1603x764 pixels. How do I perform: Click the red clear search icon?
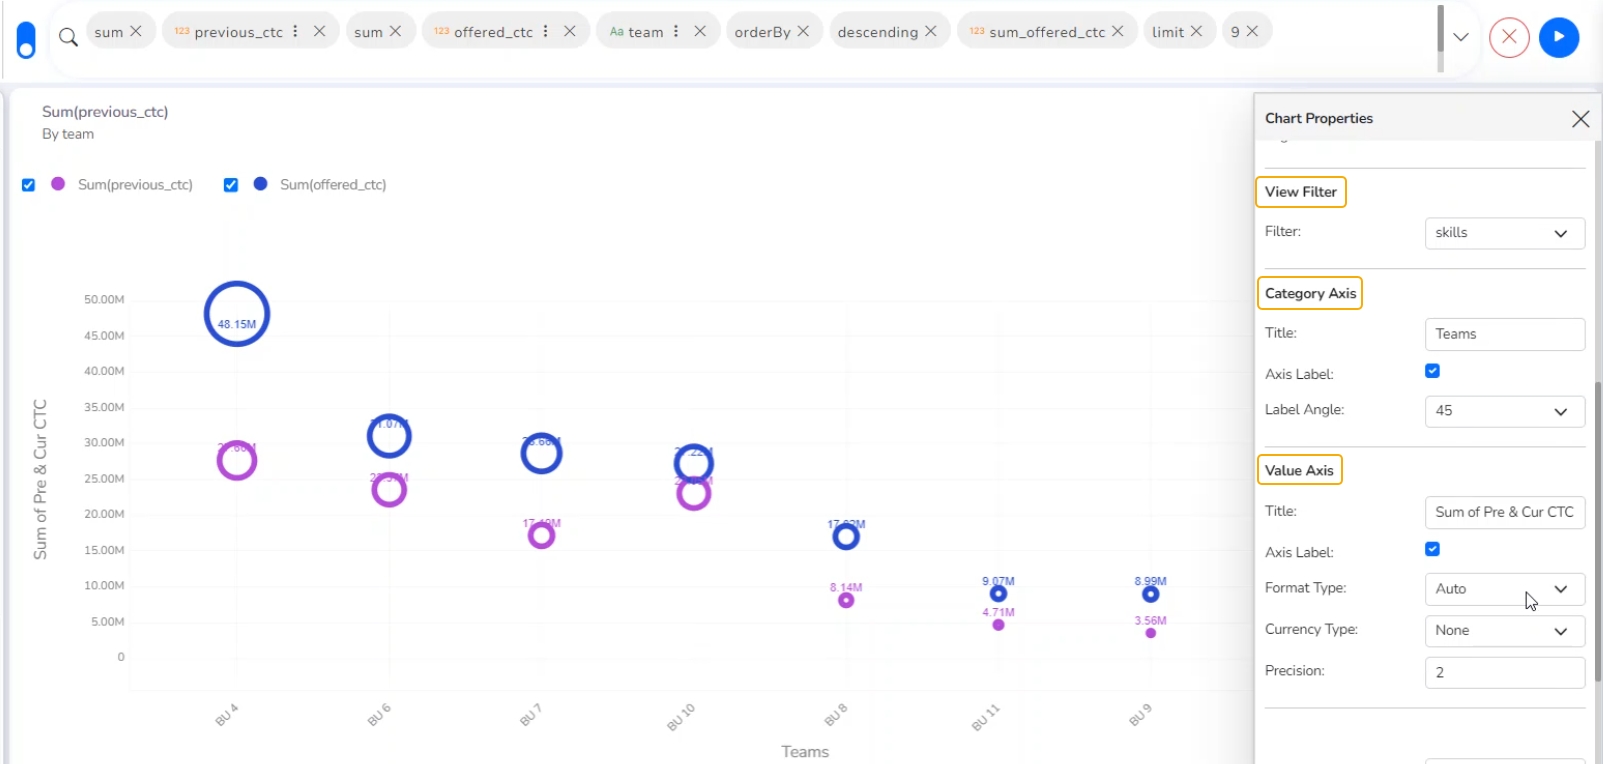click(x=1509, y=38)
